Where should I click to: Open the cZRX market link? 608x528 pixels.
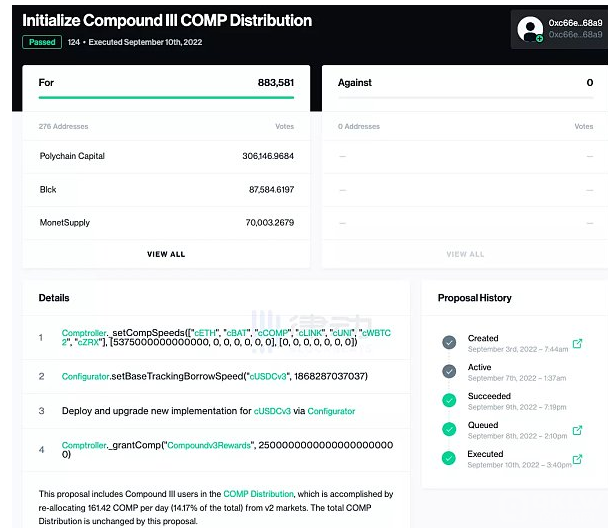(x=88, y=342)
